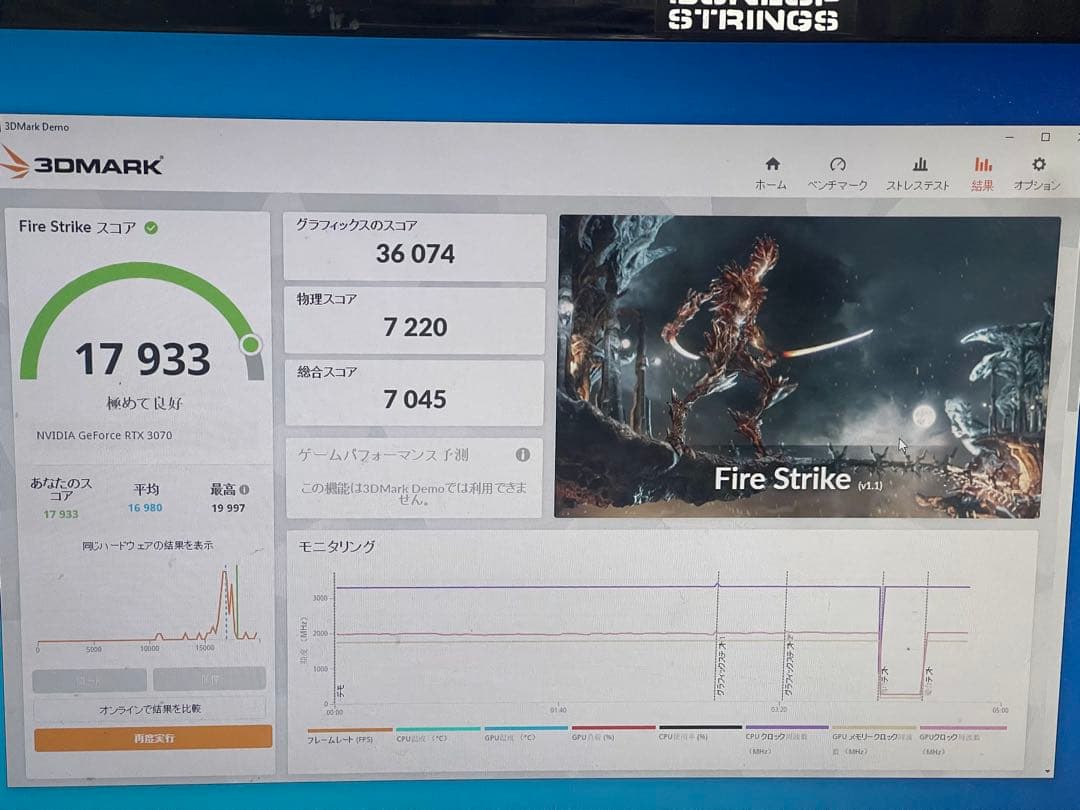Click the info icon next to 最高
This screenshot has width=1080, height=810.
(x=244, y=490)
